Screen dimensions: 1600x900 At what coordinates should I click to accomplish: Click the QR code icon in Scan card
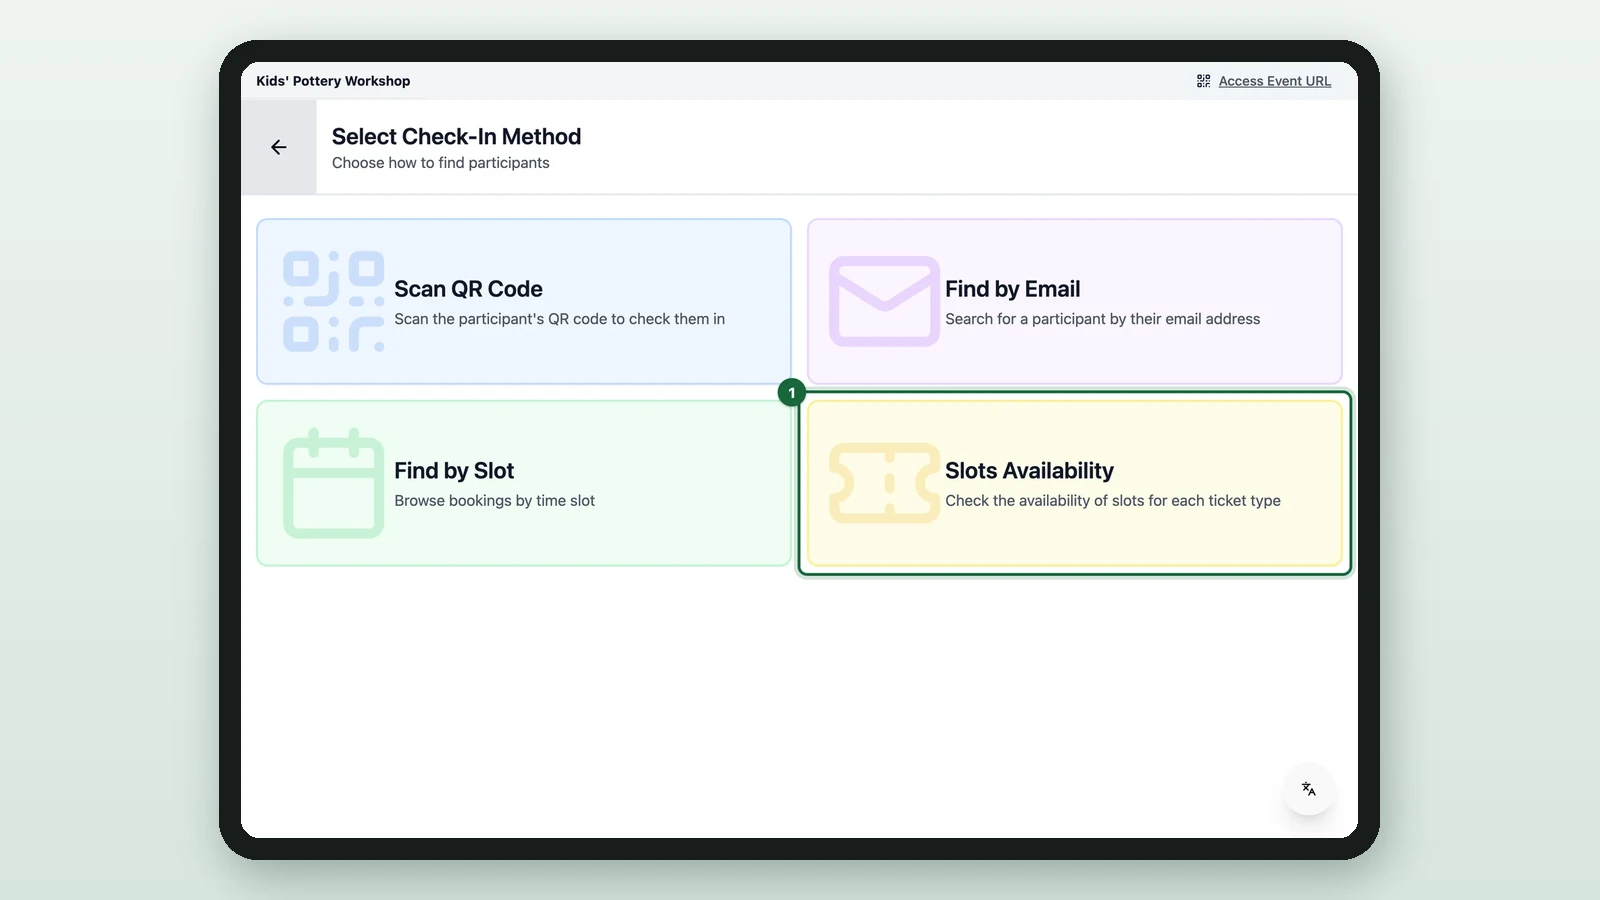[x=333, y=302]
